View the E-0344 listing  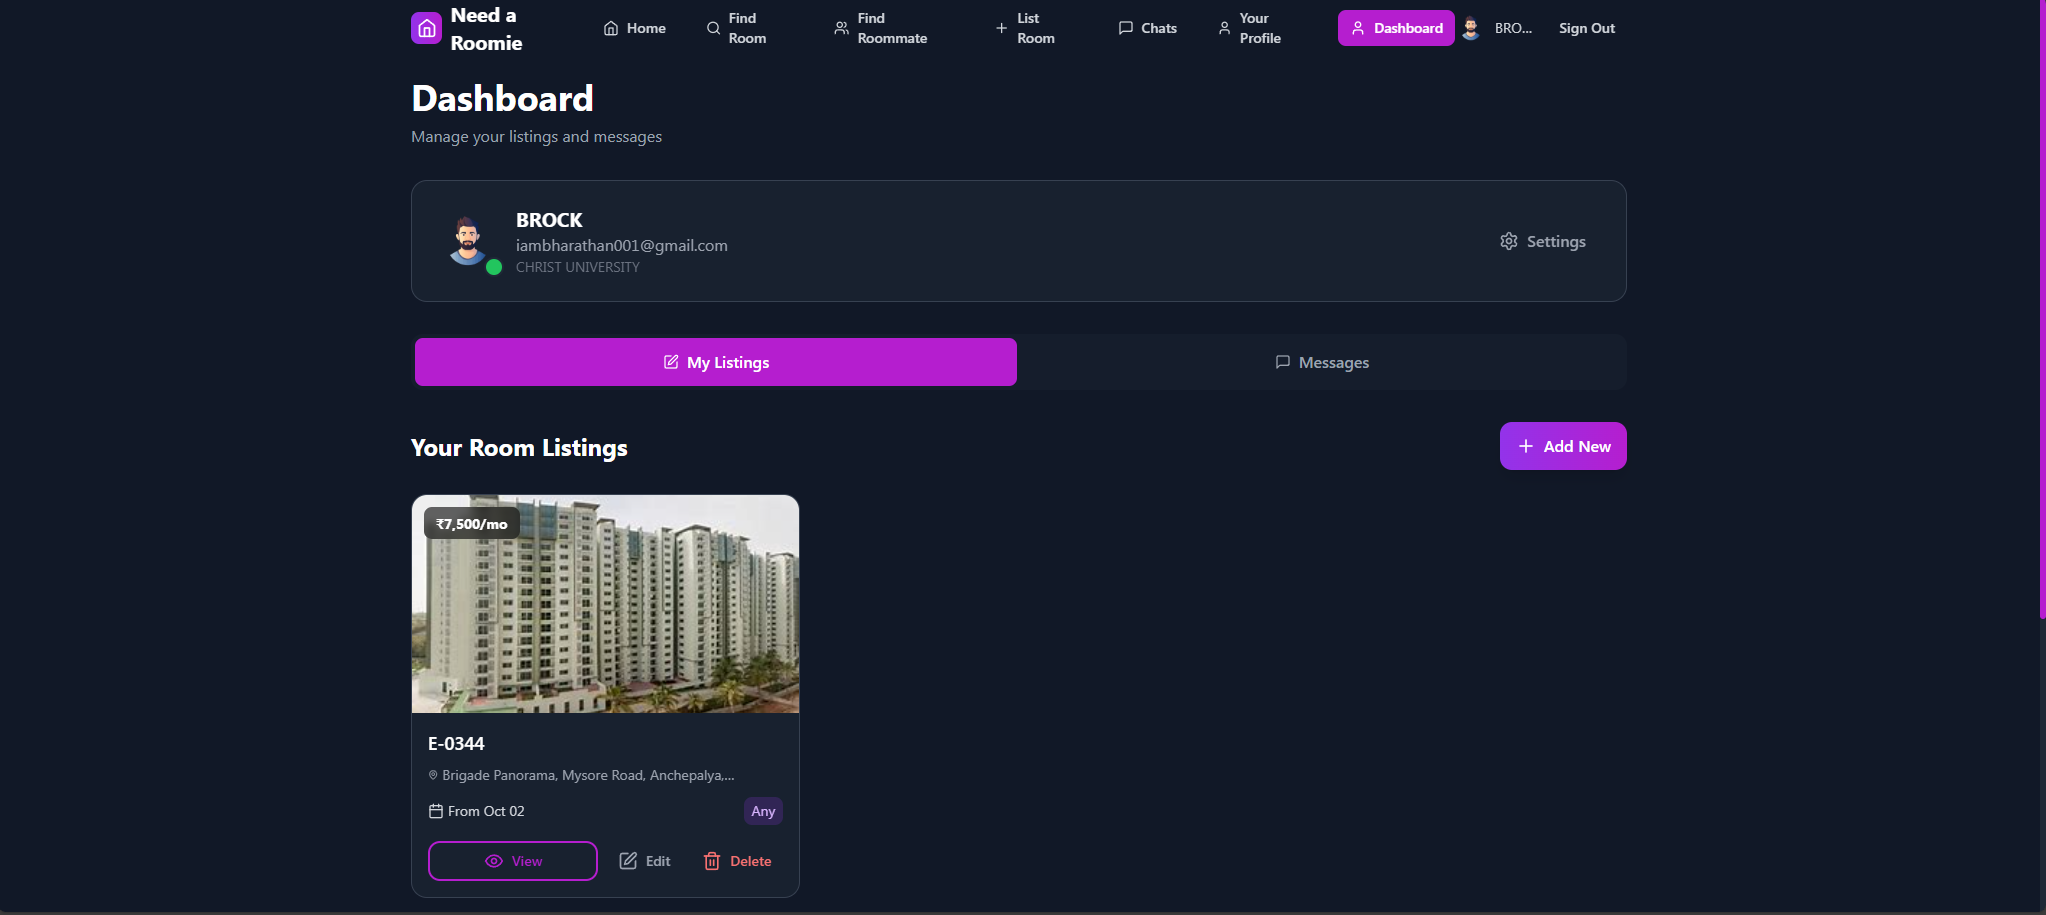pyautogui.click(x=513, y=861)
